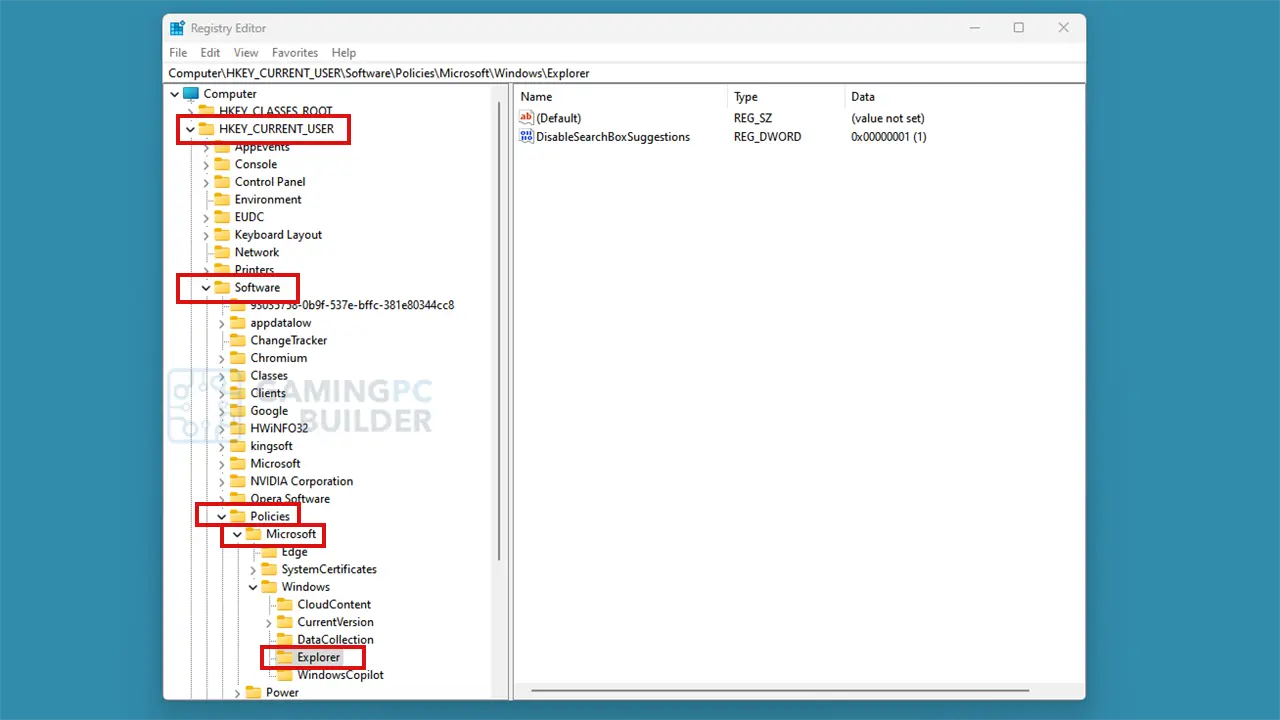The width and height of the screenshot is (1280, 720).
Task: Expand the Chromium key
Action: point(222,358)
